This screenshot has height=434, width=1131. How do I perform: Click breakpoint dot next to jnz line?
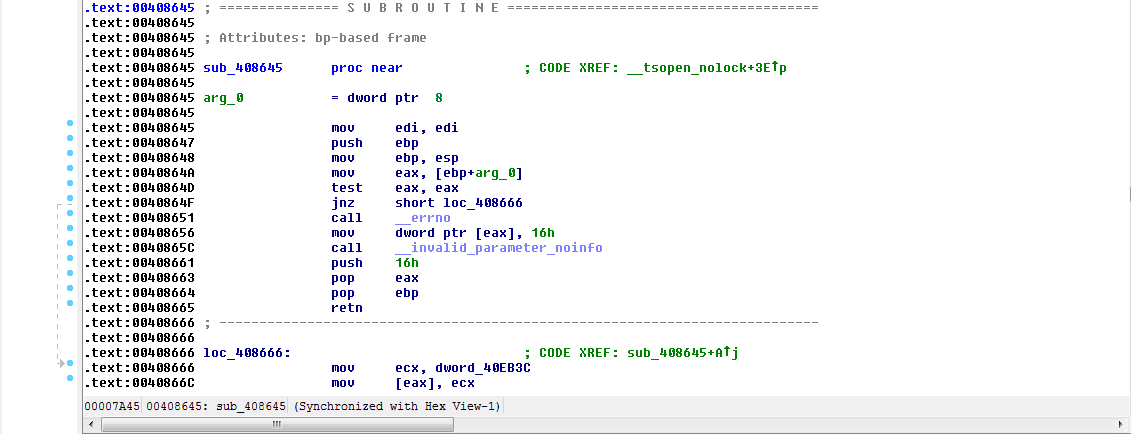[70, 198]
